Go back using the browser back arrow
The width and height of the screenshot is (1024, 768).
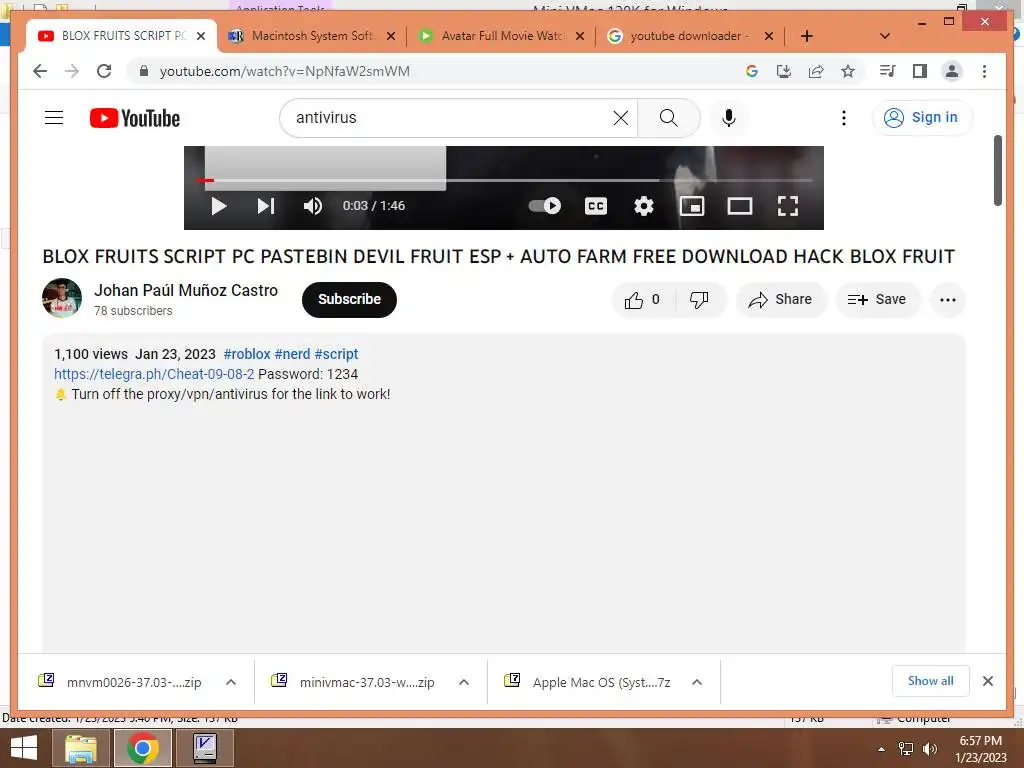pyautogui.click(x=40, y=71)
